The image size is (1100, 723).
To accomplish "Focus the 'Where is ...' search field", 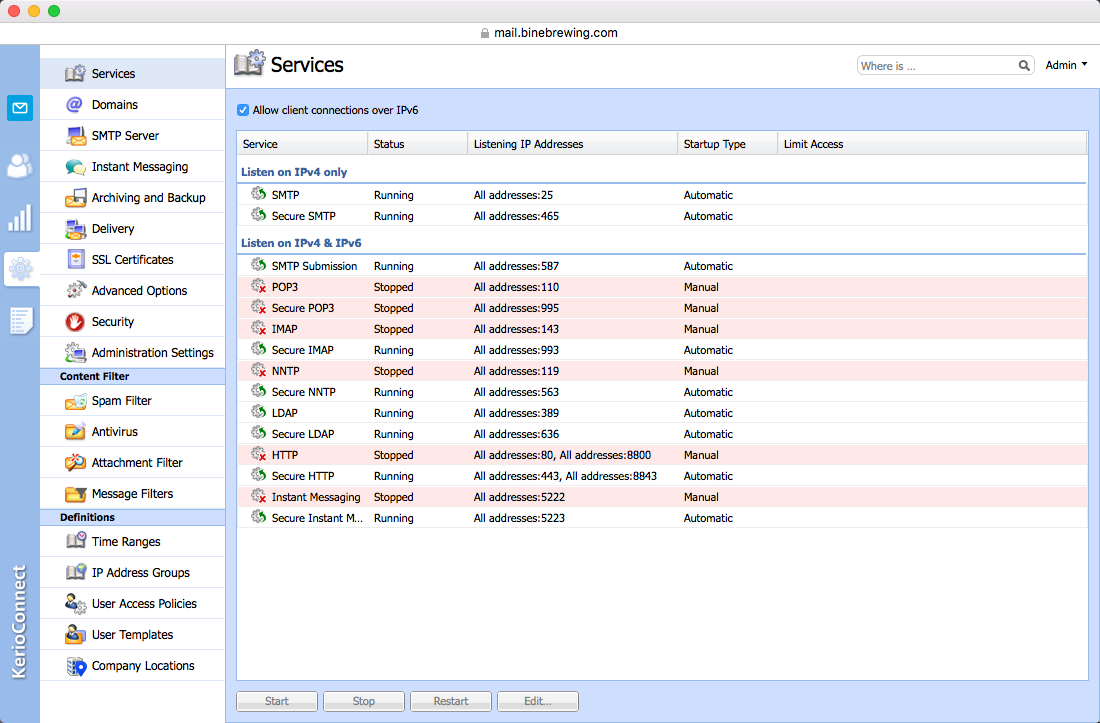I will point(936,66).
